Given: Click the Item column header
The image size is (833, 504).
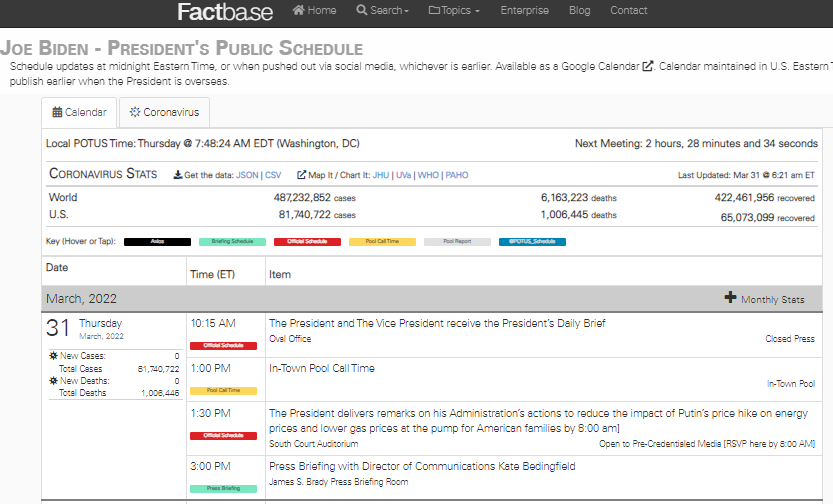Looking at the screenshot, I should click(279, 274).
